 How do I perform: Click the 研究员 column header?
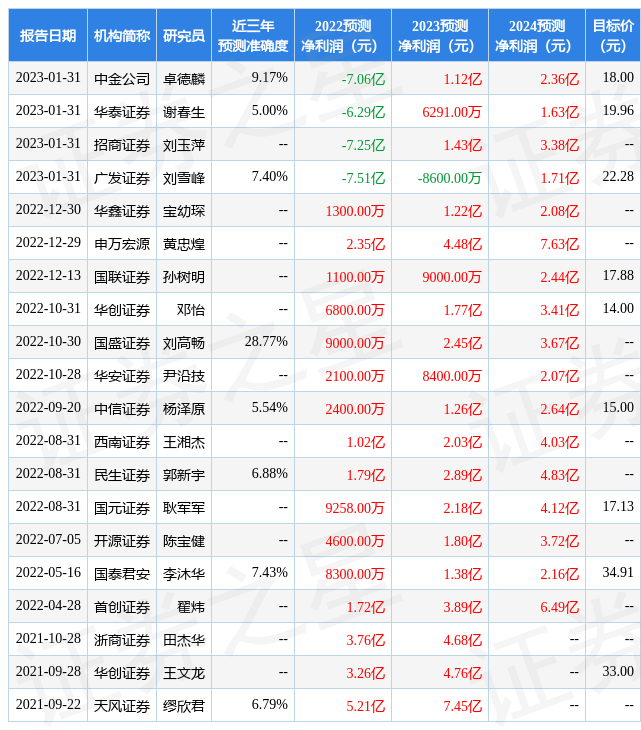tap(184, 36)
